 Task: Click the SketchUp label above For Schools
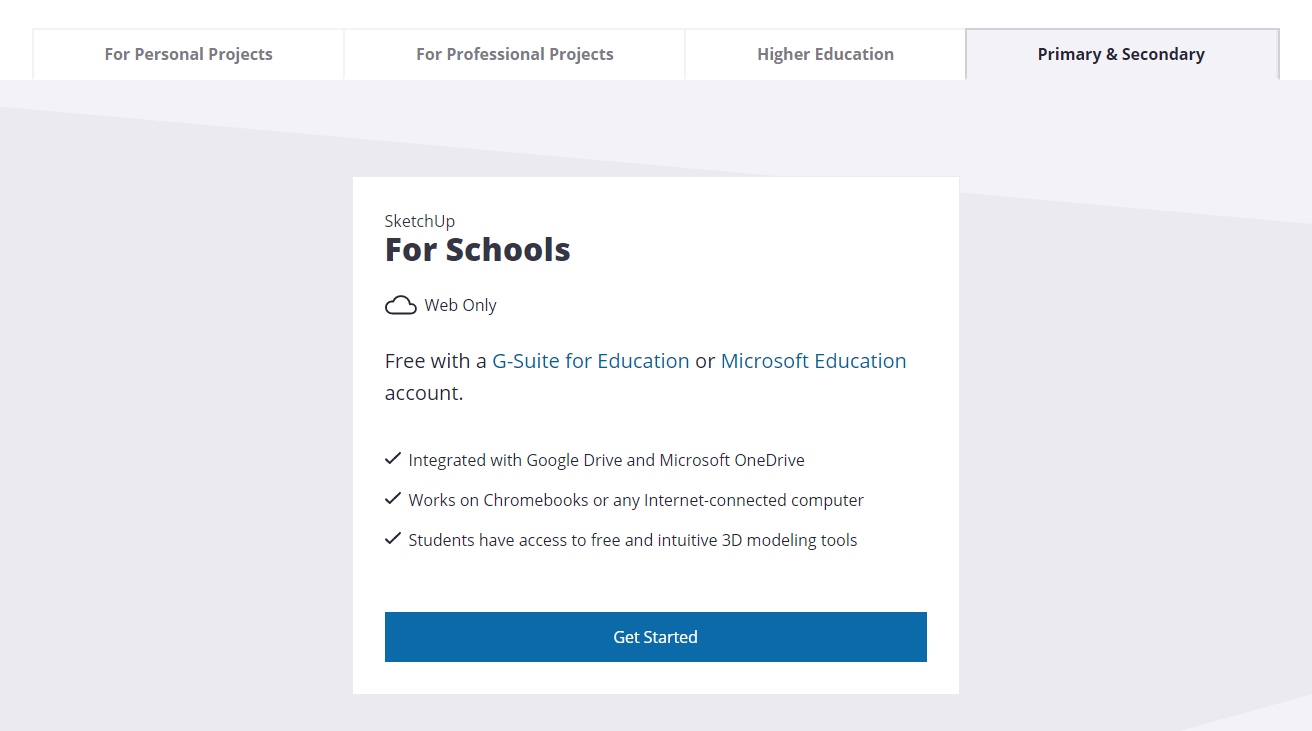pyautogui.click(x=420, y=221)
